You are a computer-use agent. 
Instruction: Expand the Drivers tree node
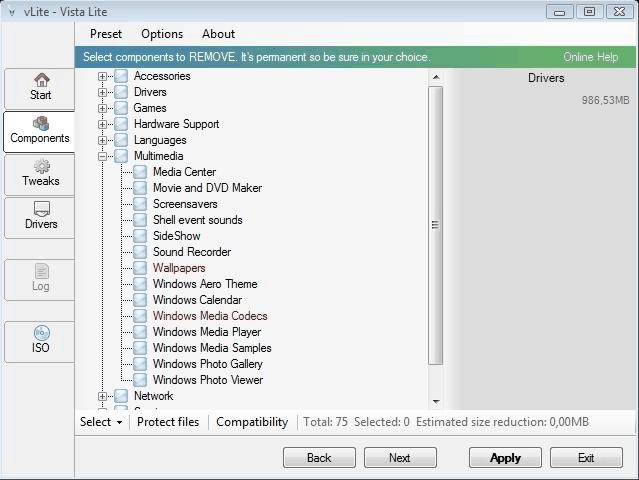102,92
